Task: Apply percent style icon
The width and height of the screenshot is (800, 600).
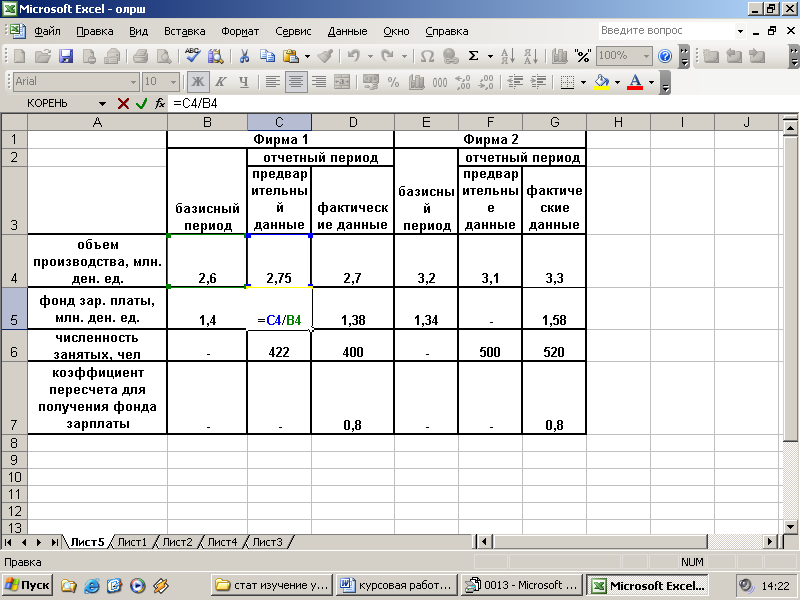Action: click(x=393, y=82)
